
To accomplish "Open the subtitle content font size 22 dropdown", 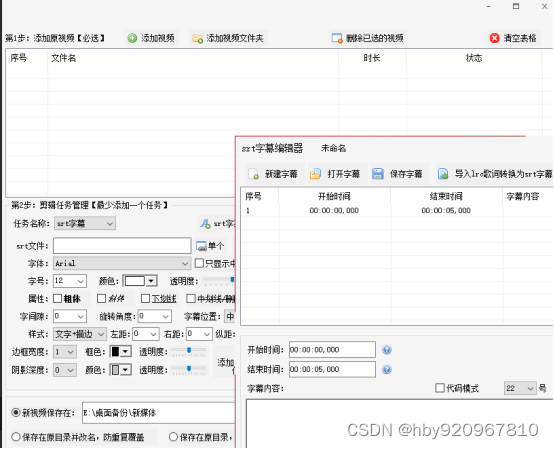I will (520, 388).
